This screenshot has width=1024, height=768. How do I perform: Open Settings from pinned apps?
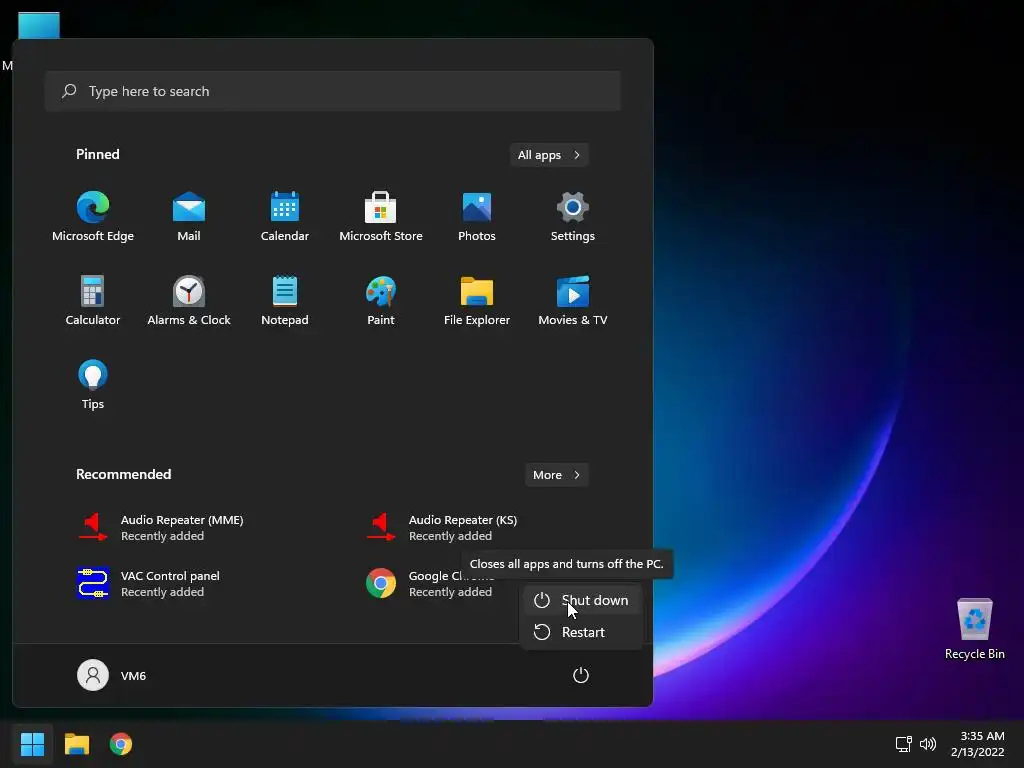573,217
